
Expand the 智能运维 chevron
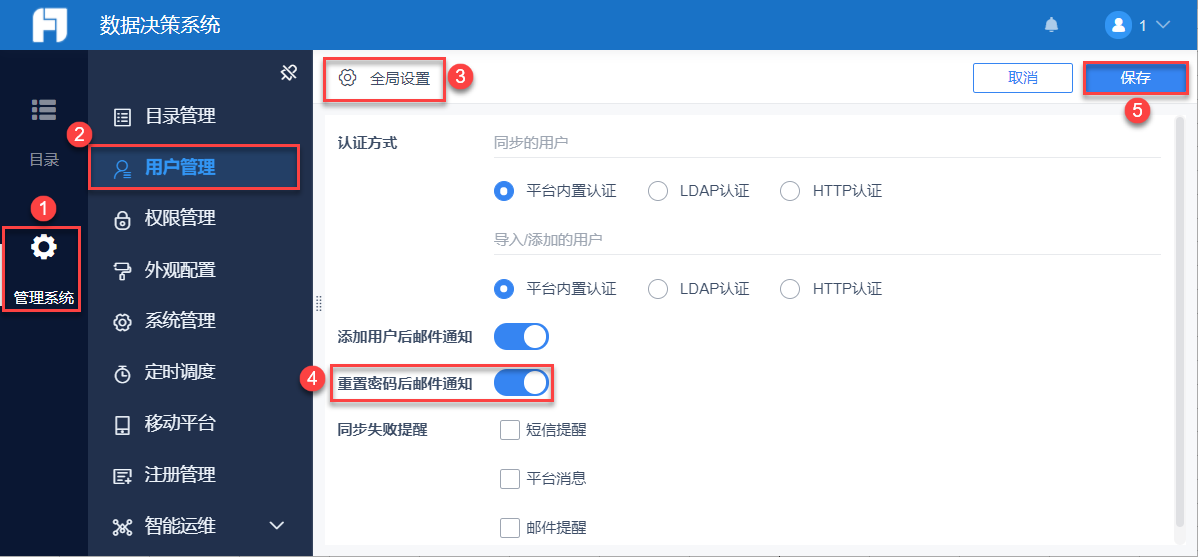coord(277,526)
